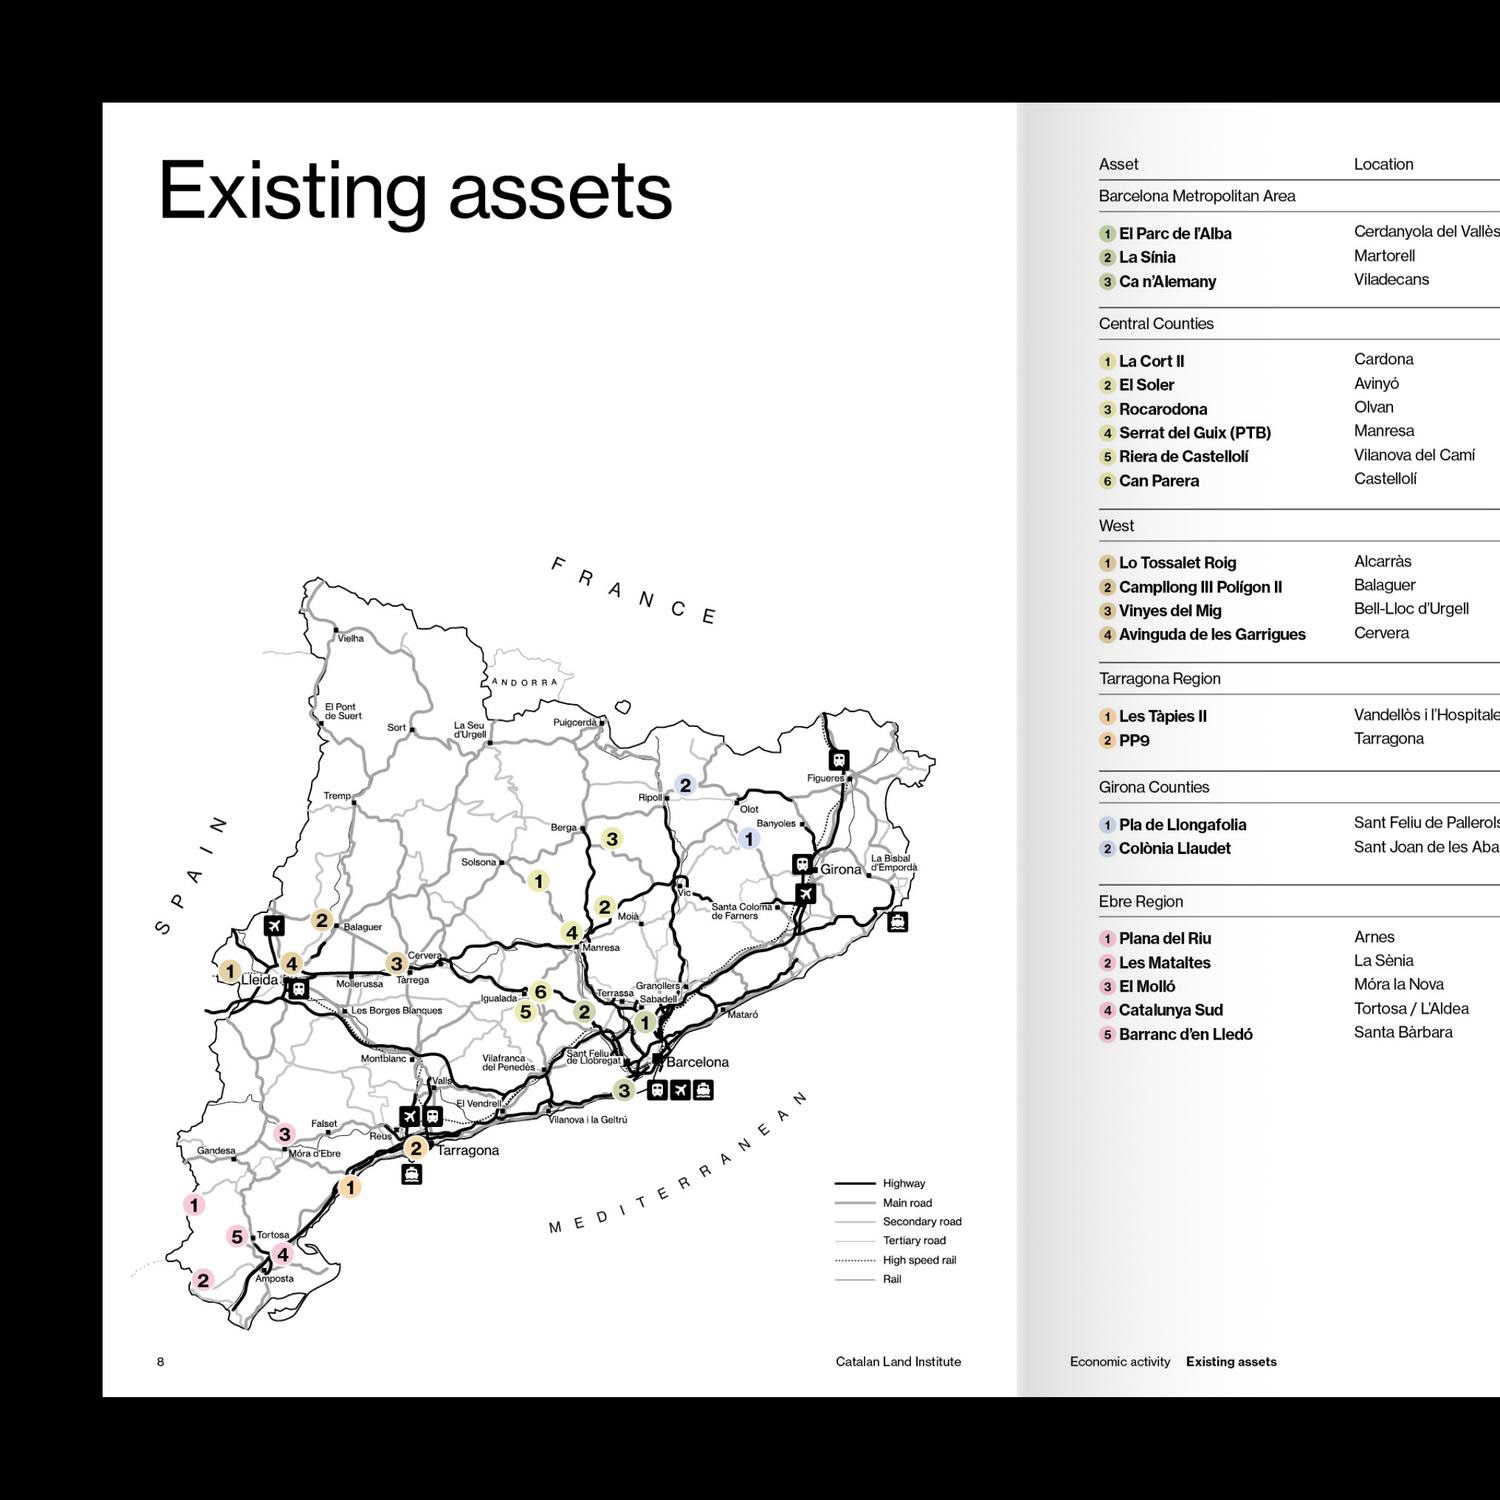The width and height of the screenshot is (1500, 1500).
Task: Click the 'Existing assets' page title
Action: (415, 190)
